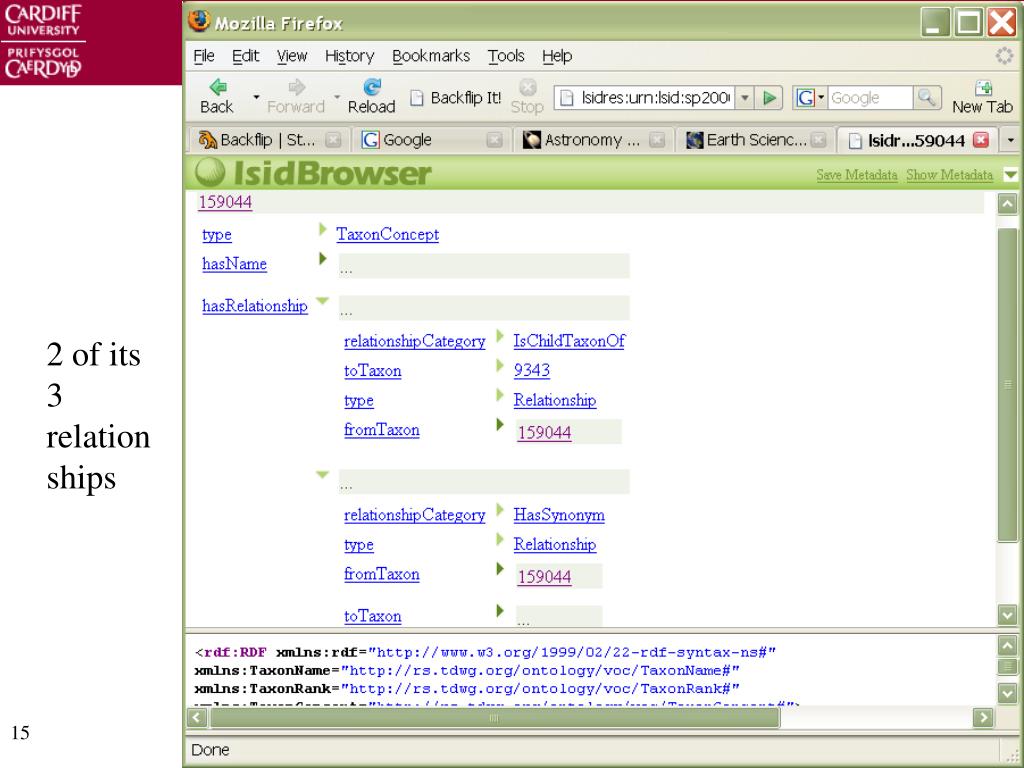Click the RDF pane scroll-up arrow
Image resolution: width=1024 pixels, height=768 pixels.
(1007, 645)
